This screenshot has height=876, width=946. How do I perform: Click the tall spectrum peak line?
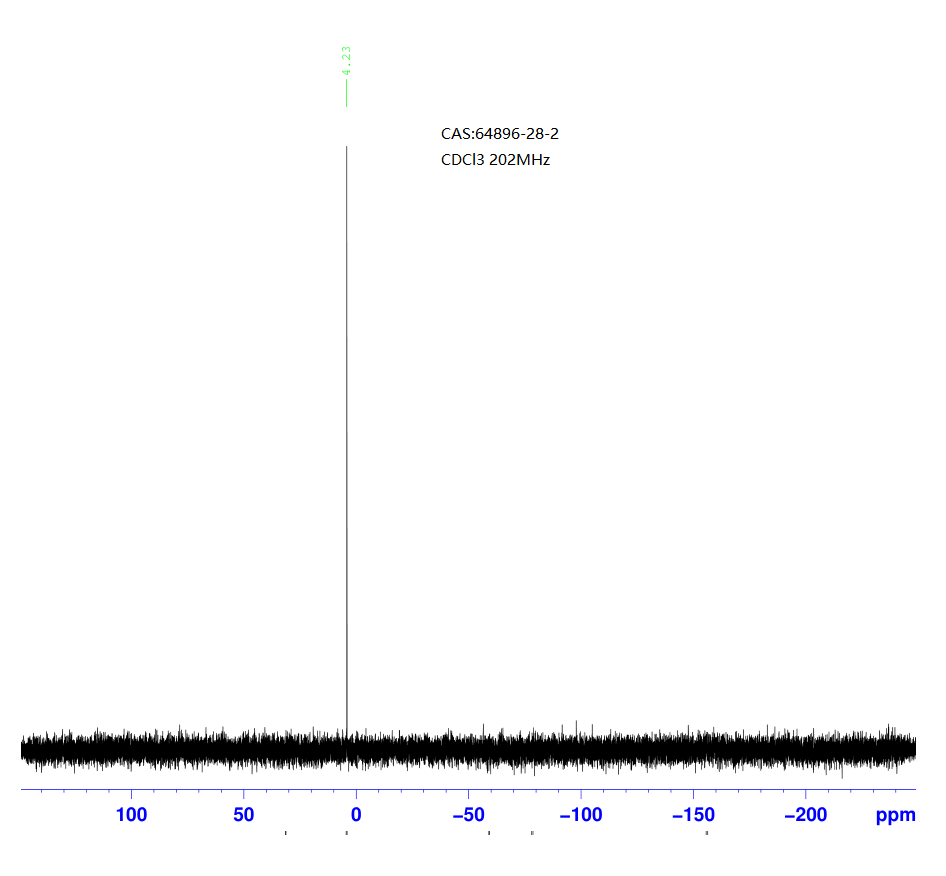346,440
